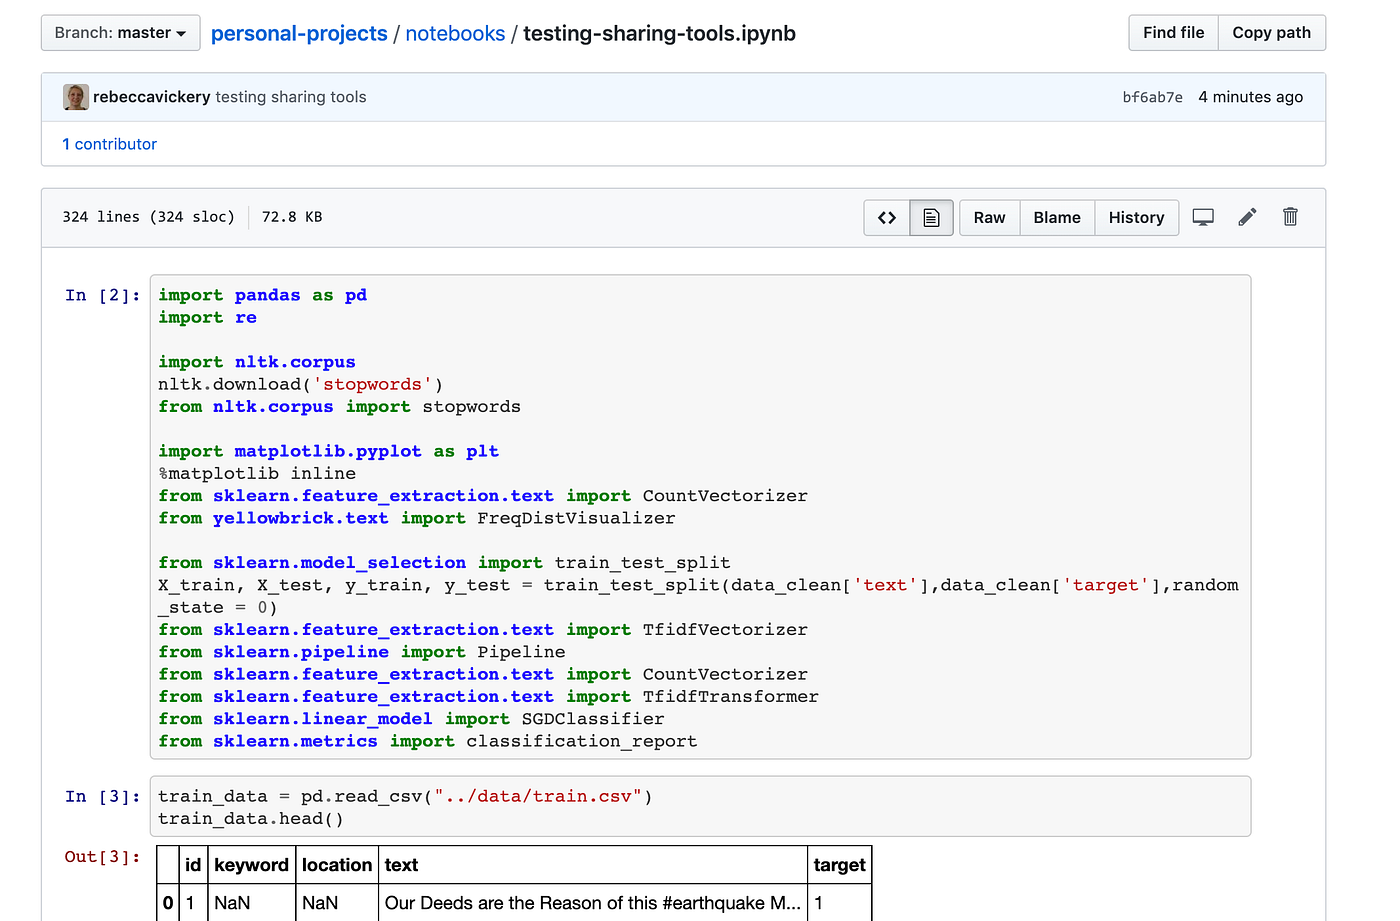Open the bf6ab7e commit link
1400x921 pixels.
1152,97
